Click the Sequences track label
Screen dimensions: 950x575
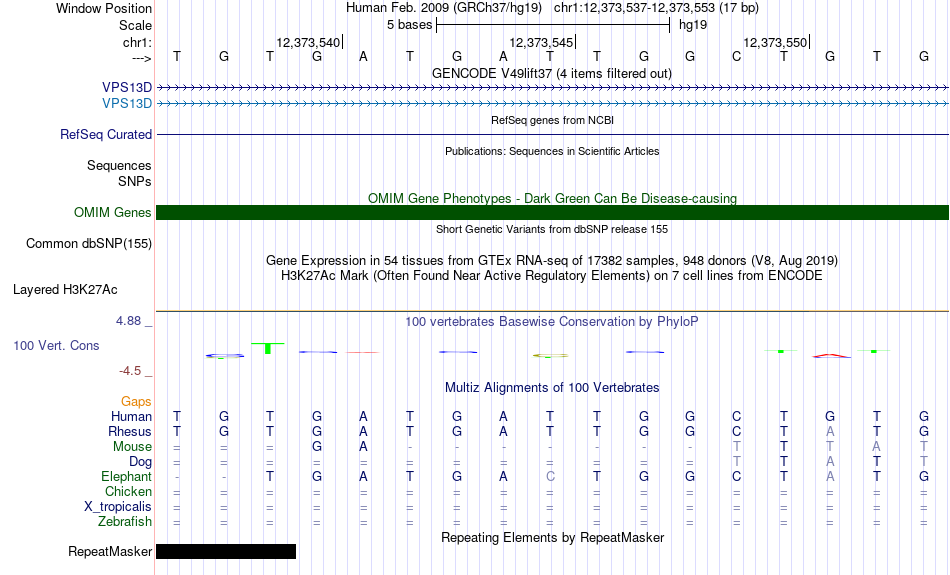click(119, 165)
